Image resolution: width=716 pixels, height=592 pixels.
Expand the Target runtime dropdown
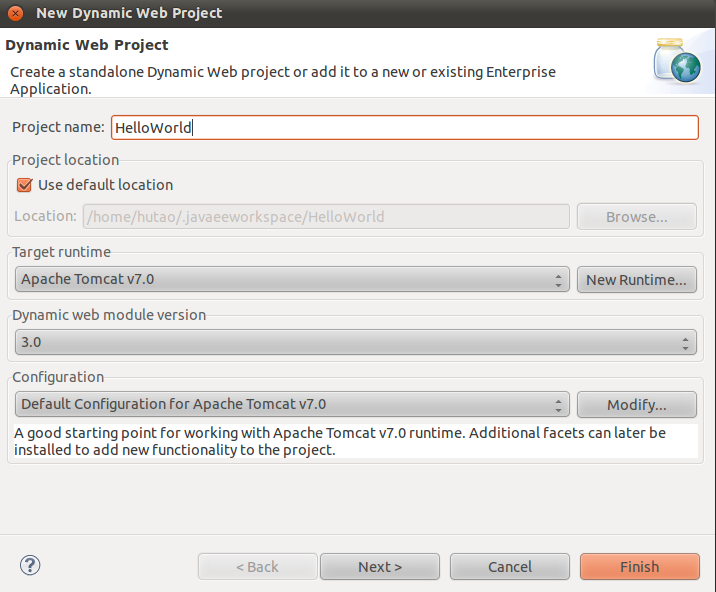tap(293, 280)
